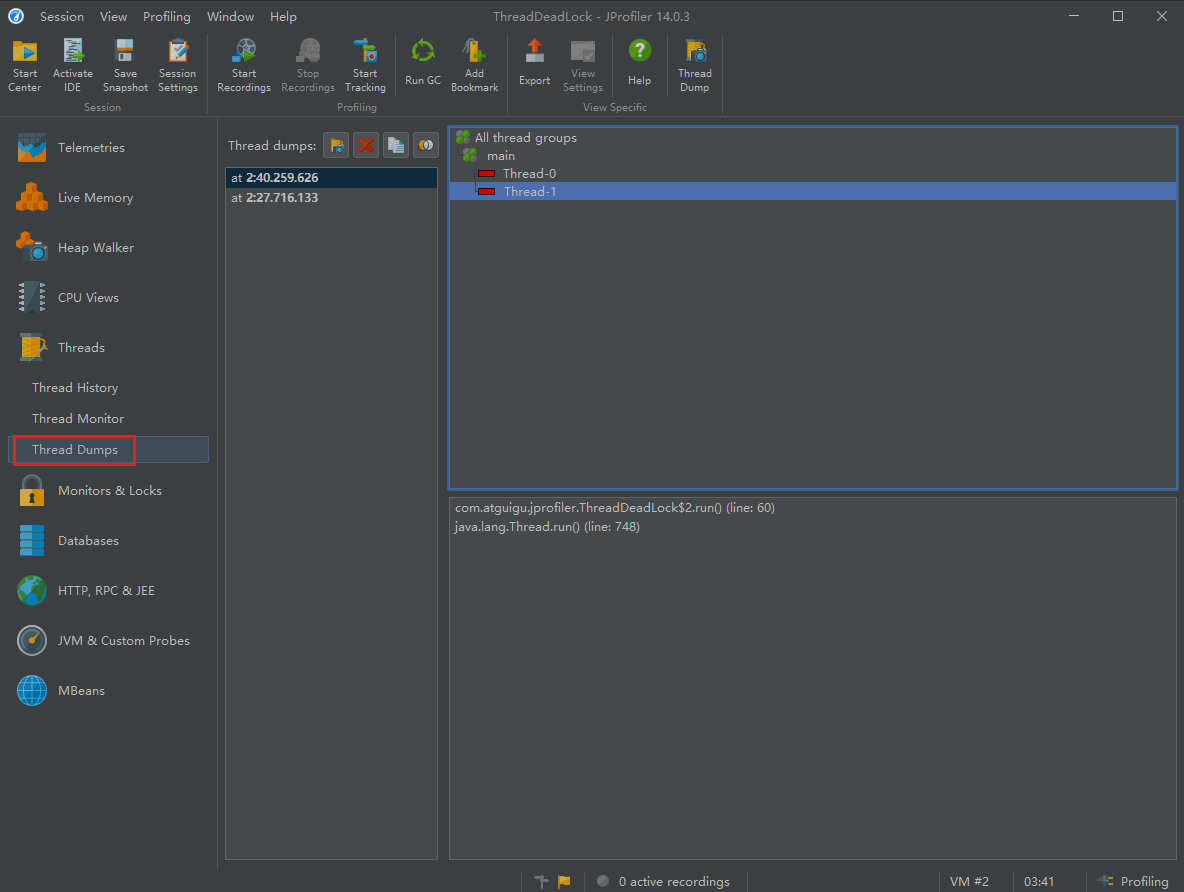This screenshot has width=1184, height=892.
Task: Open View Settings
Action: coord(583,66)
